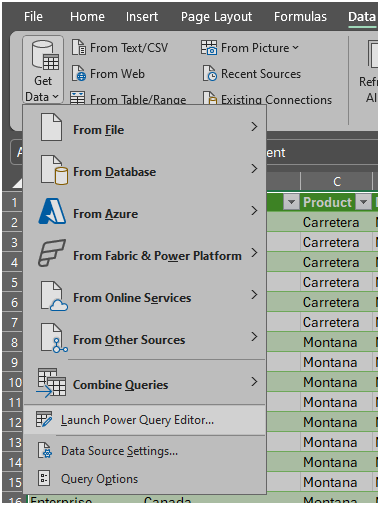Screen dimensions: 380x505
Task: Click the Recent Sources clock icon
Action: [210, 73]
